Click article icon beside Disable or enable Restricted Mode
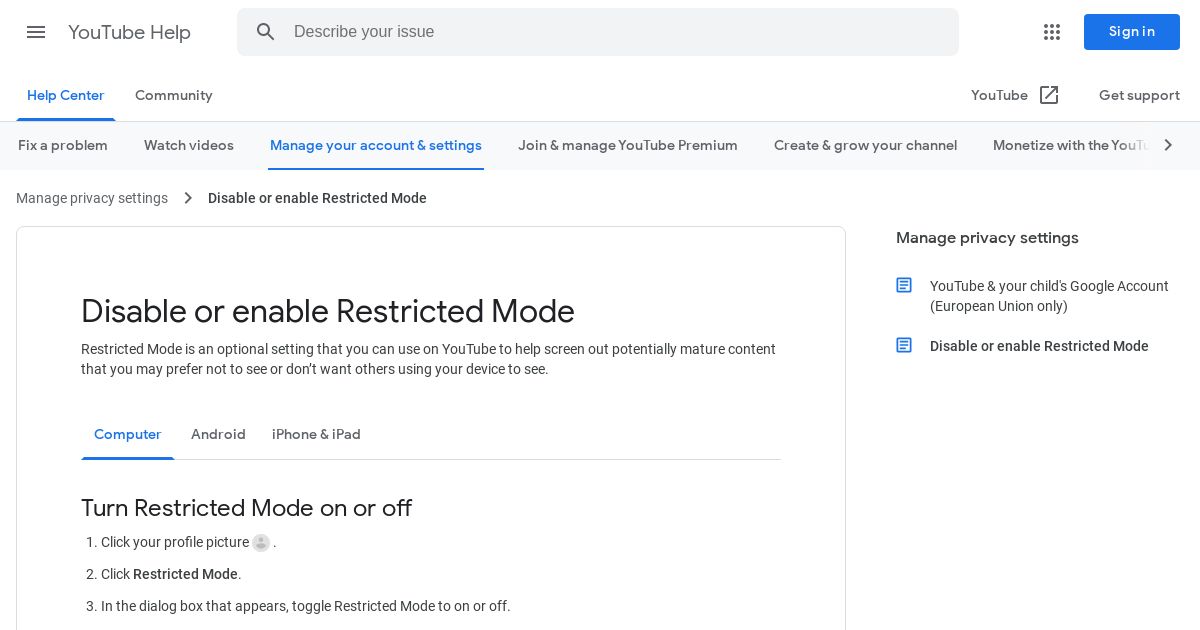The image size is (1200, 630). click(904, 345)
